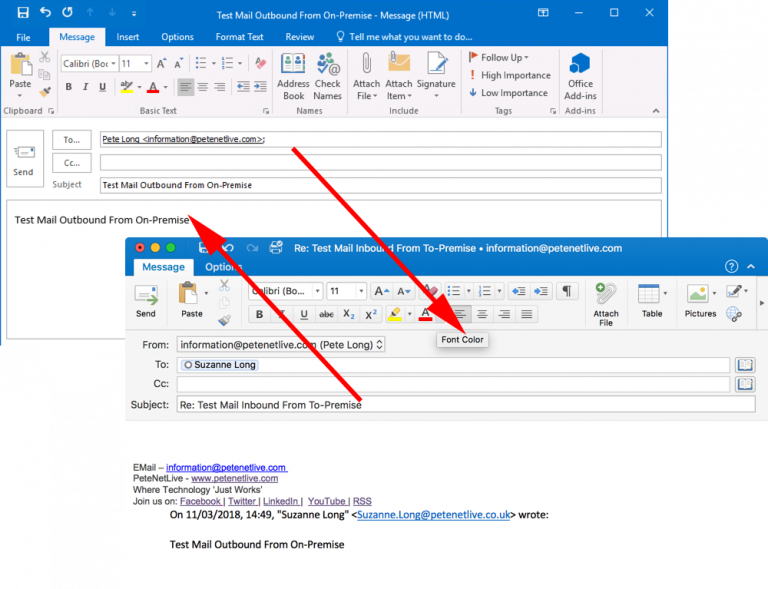The image size is (768, 589).
Task: Click From account selector in Mac Outlook
Action: click(281, 345)
